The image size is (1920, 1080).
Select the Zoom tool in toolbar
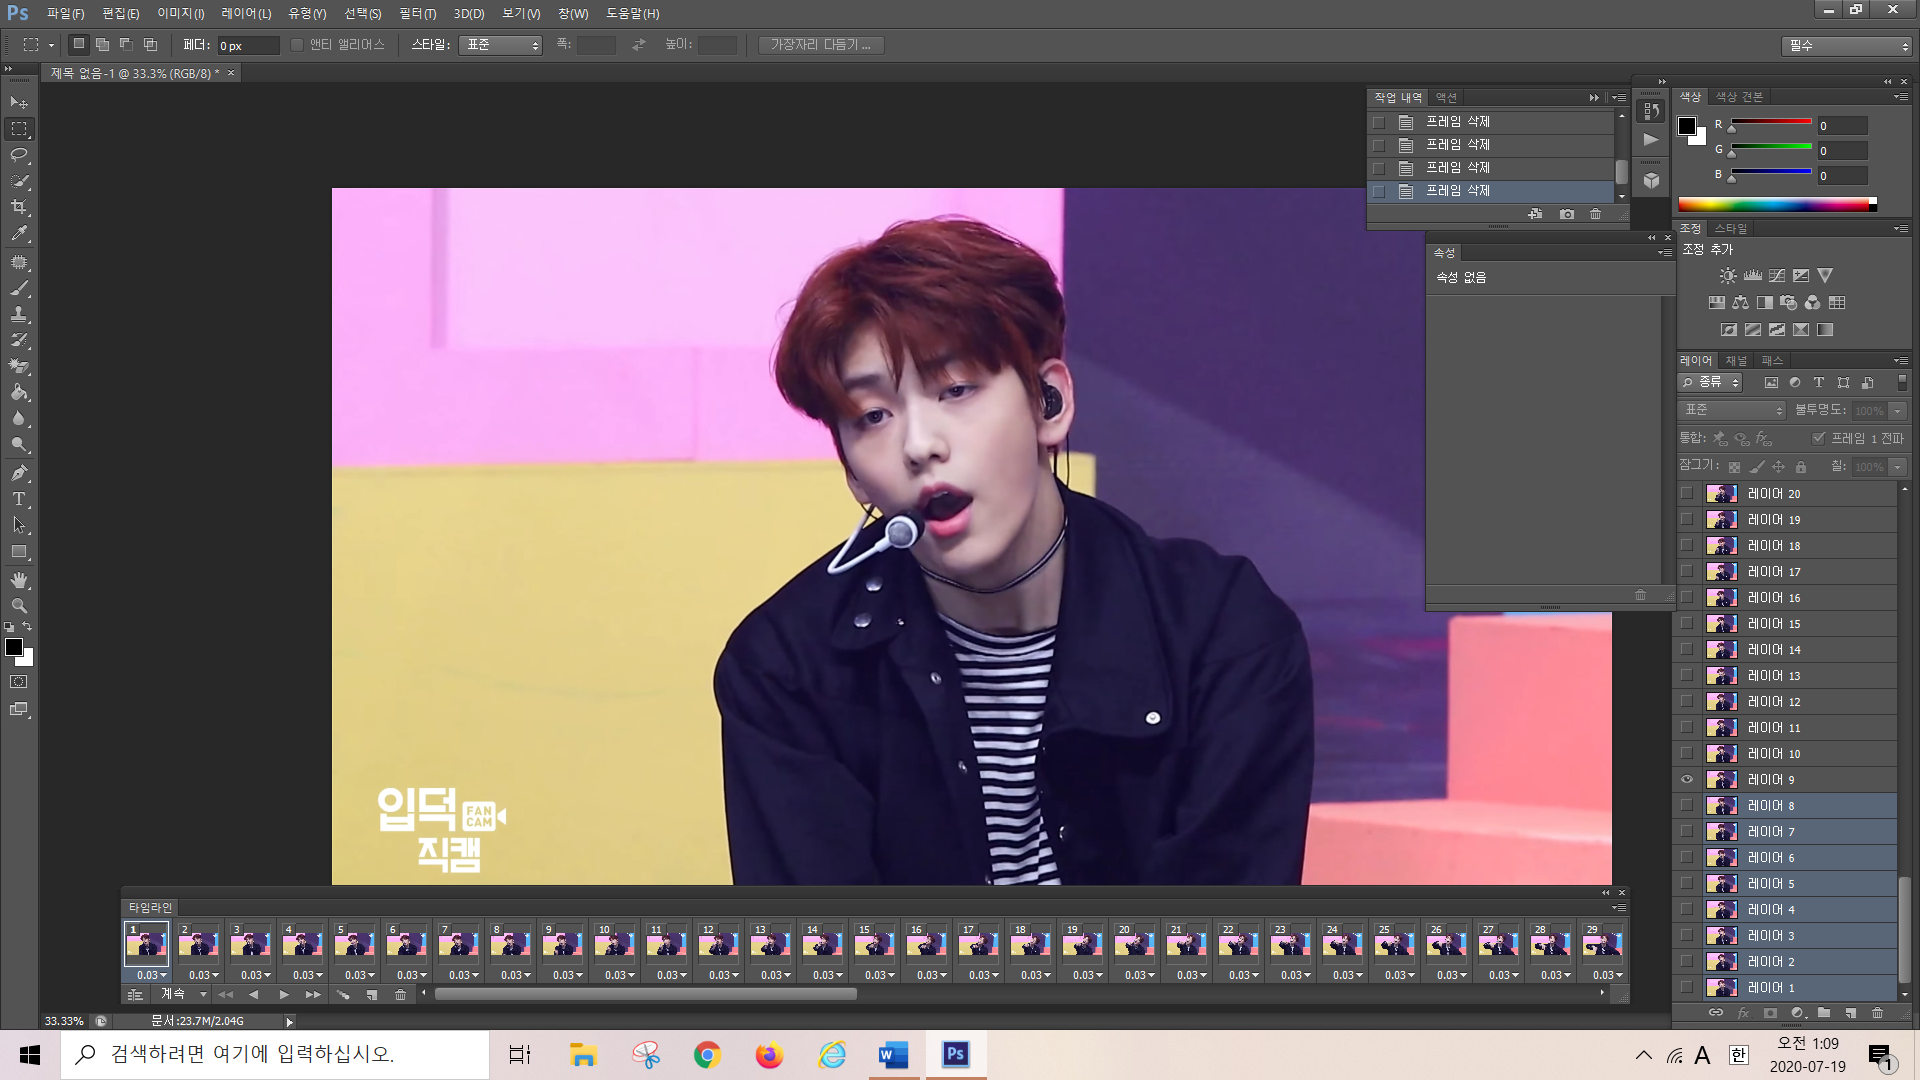click(19, 606)
